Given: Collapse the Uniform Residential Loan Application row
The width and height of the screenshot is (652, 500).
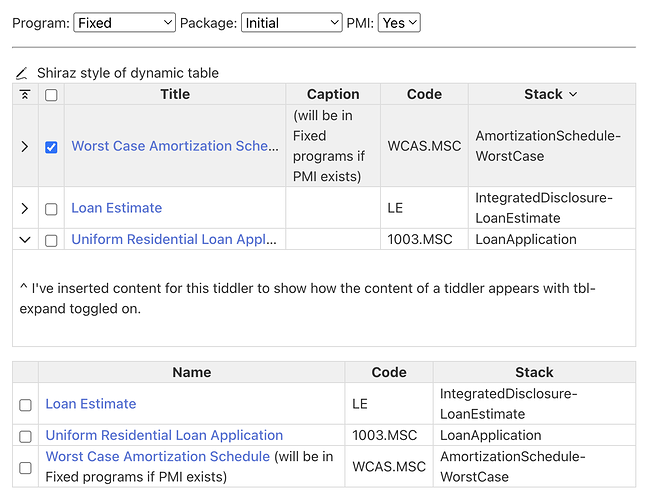Looking at the screenshot, I should coord(25,240).
